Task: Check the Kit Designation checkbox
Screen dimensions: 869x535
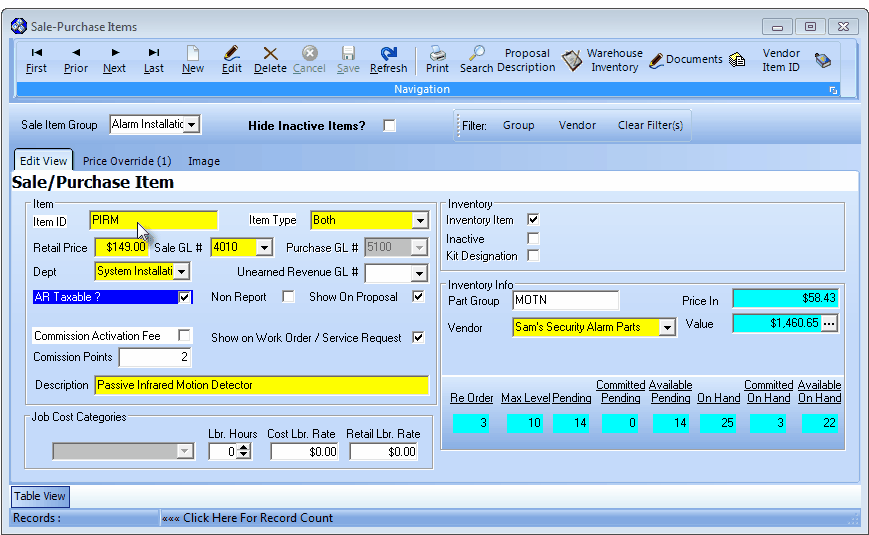Action: (533, 256)
